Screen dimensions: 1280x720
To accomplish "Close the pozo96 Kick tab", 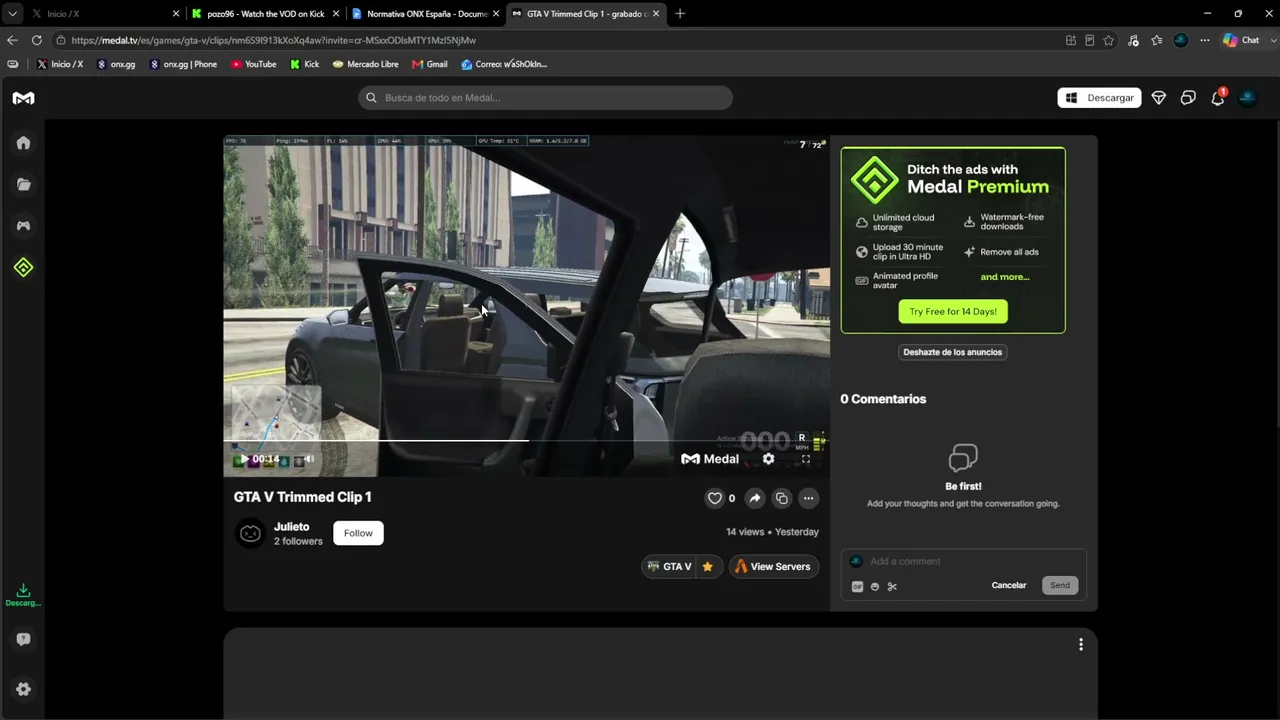I will tap(336, 14).
